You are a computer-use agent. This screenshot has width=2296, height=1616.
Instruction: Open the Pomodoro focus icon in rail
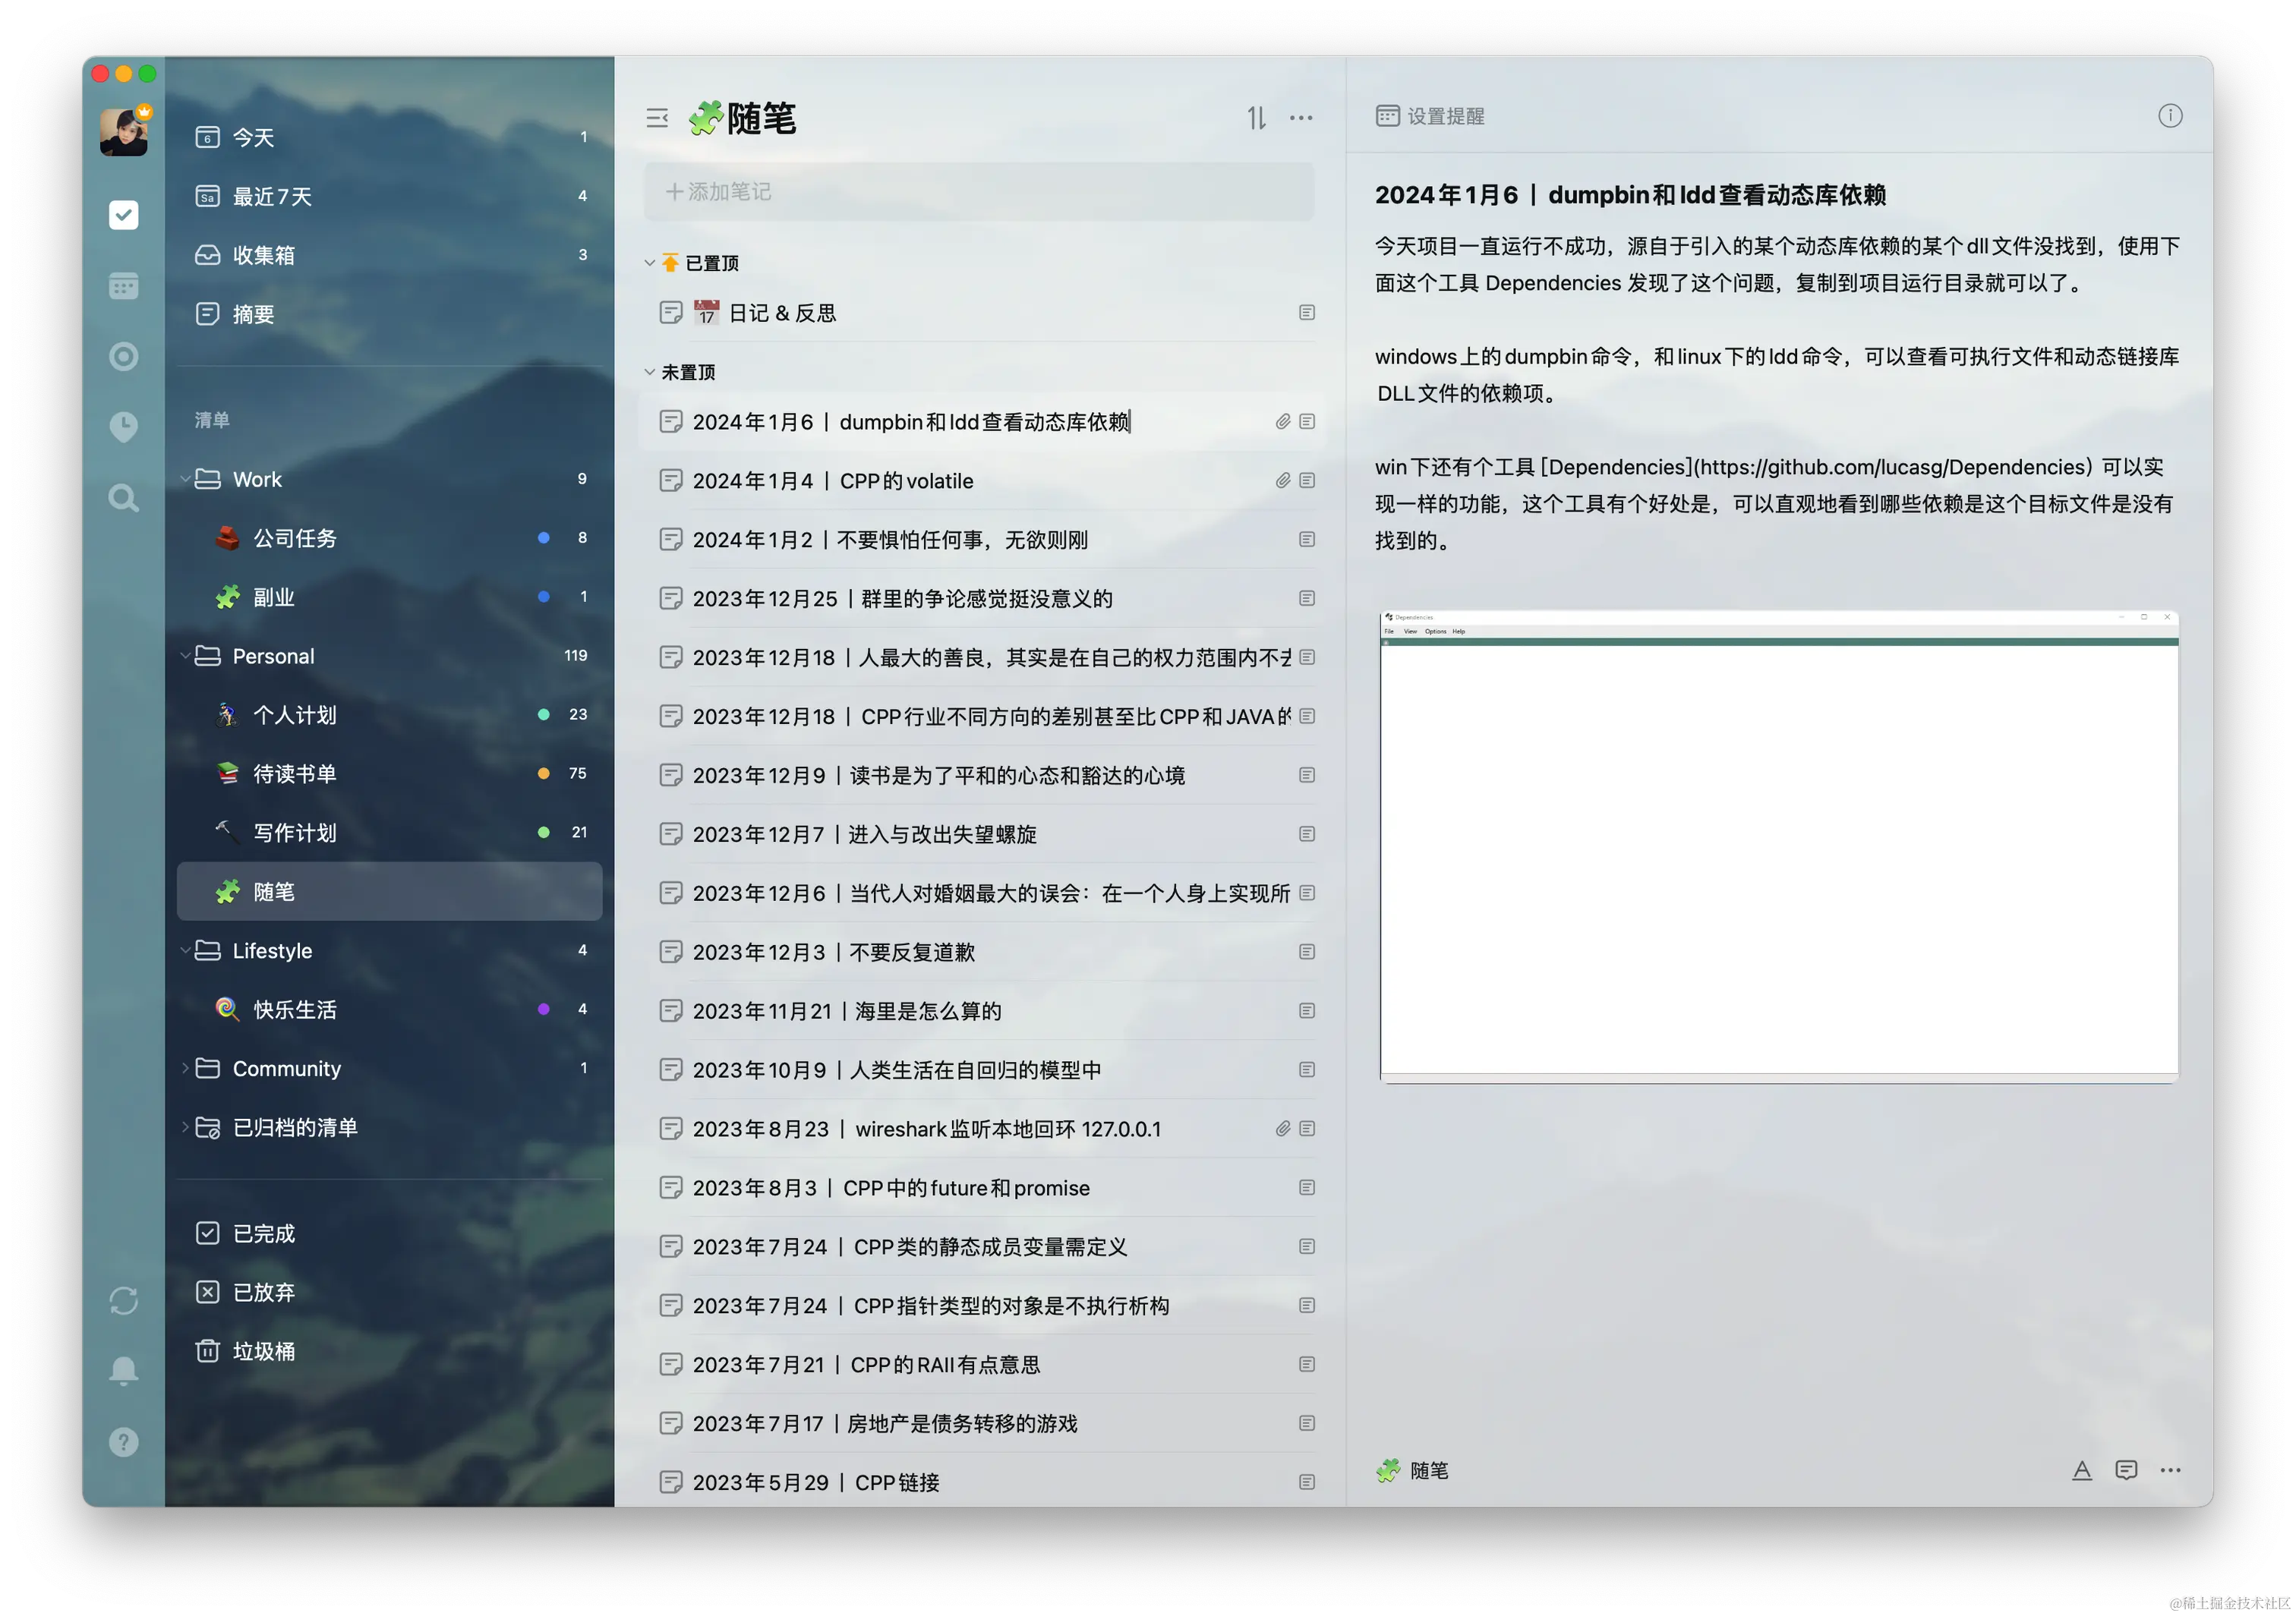[x=123, y=357]
